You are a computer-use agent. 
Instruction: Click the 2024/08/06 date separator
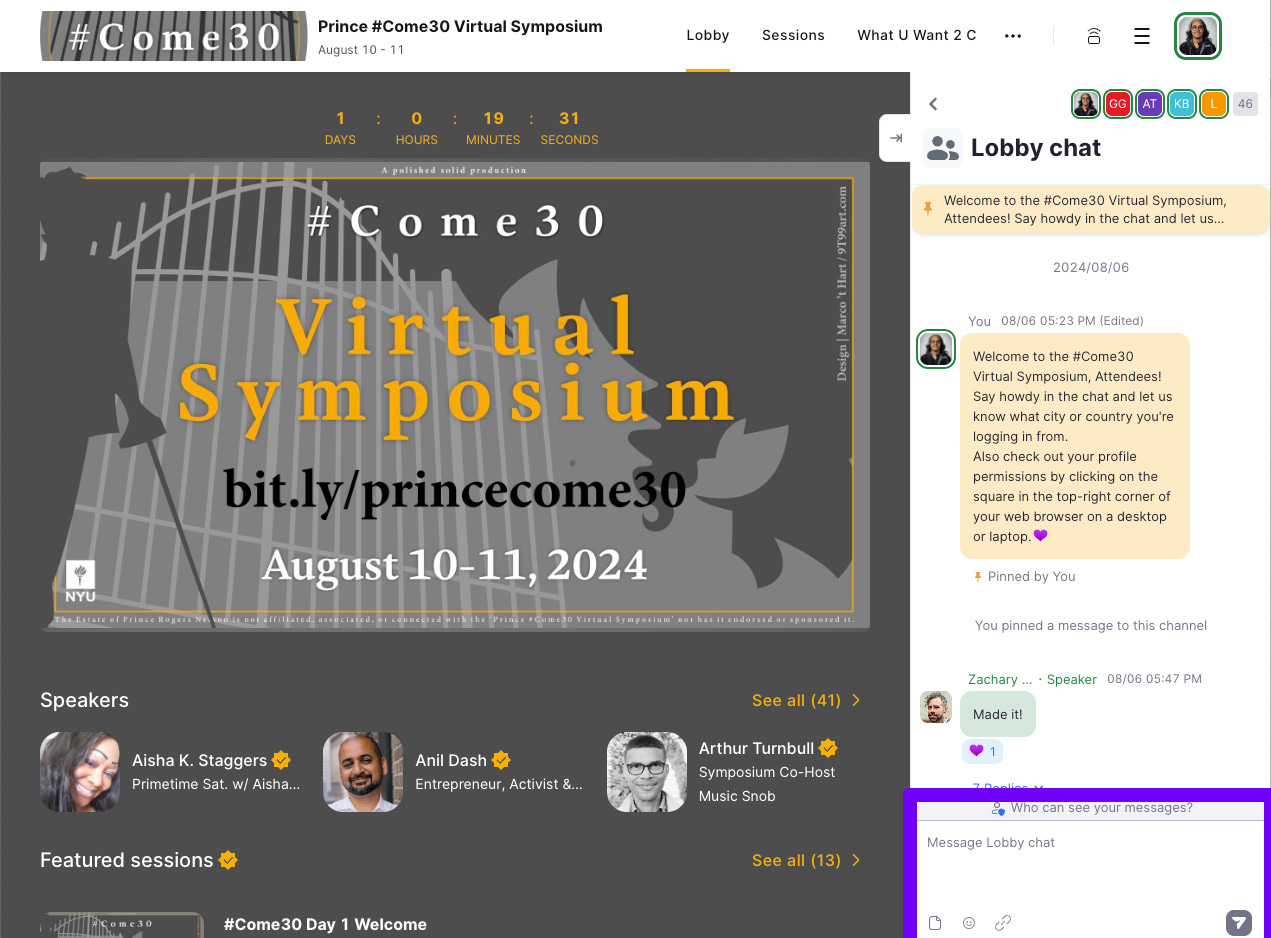(1091, 268)
